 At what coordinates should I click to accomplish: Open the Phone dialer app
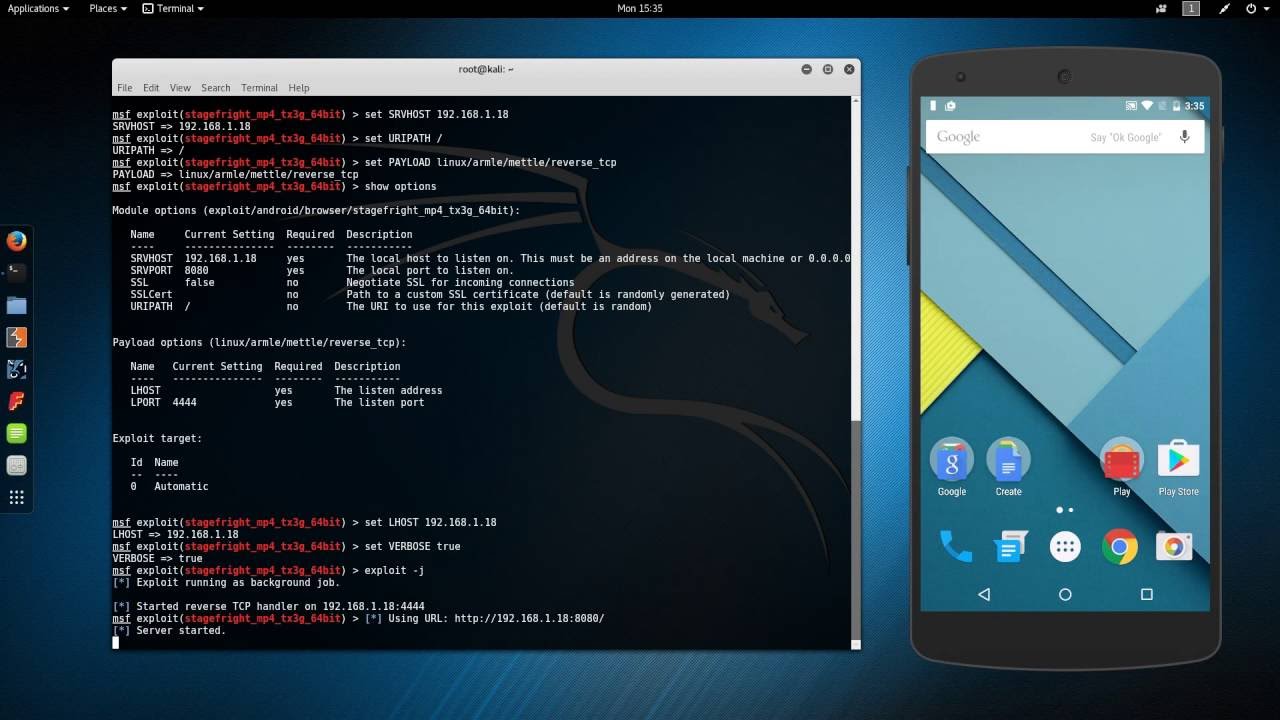coord(955,546)
